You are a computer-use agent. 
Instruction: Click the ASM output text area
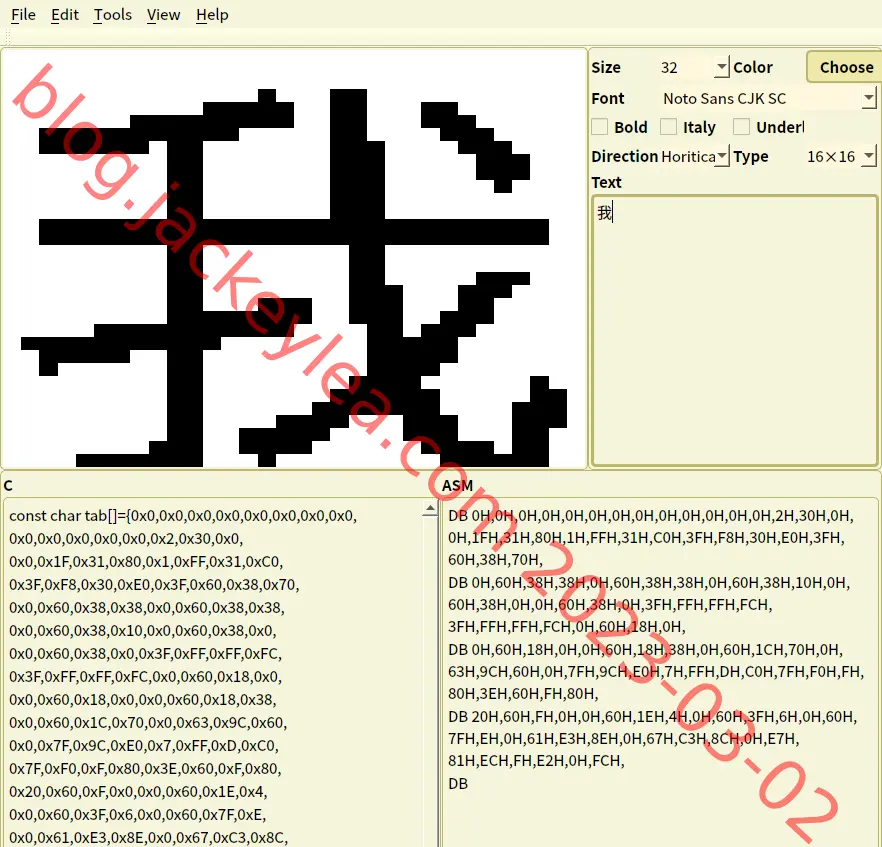(660, 672)
